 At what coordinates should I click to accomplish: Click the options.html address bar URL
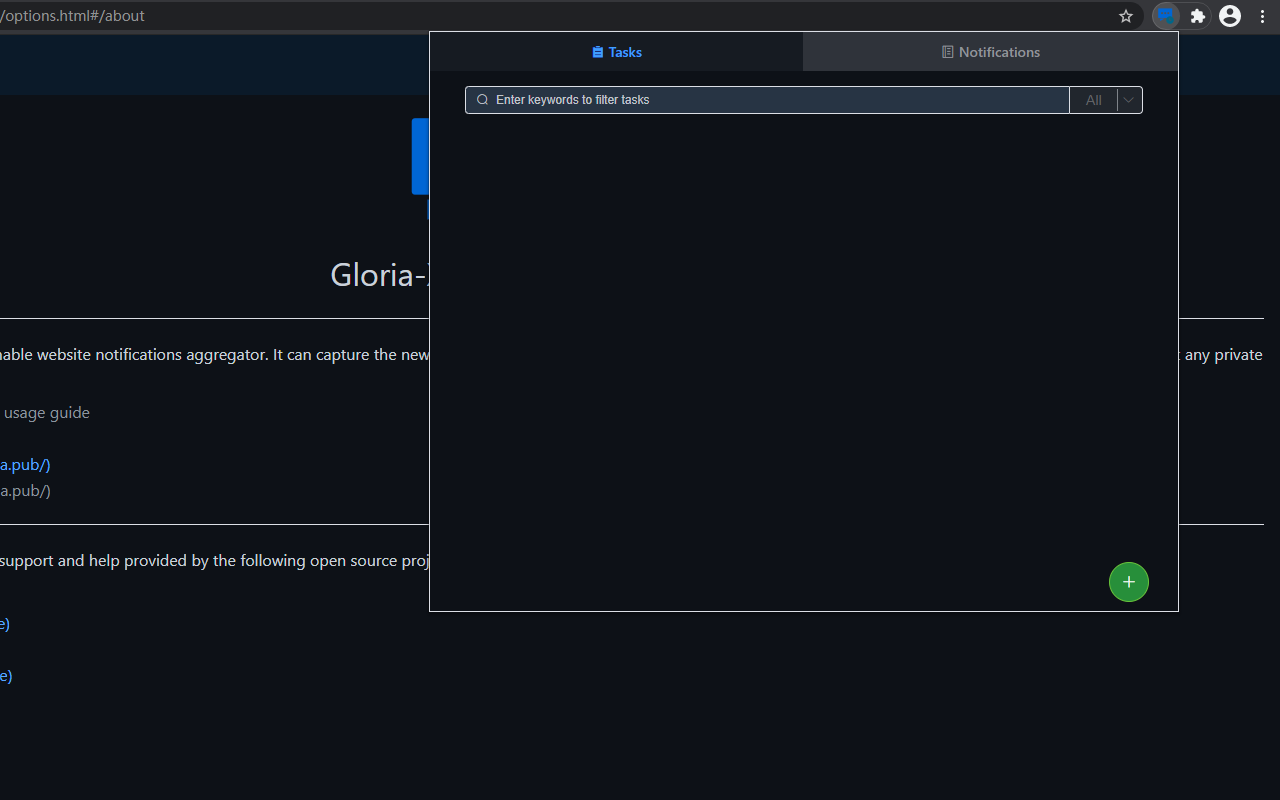click(73, 16)
